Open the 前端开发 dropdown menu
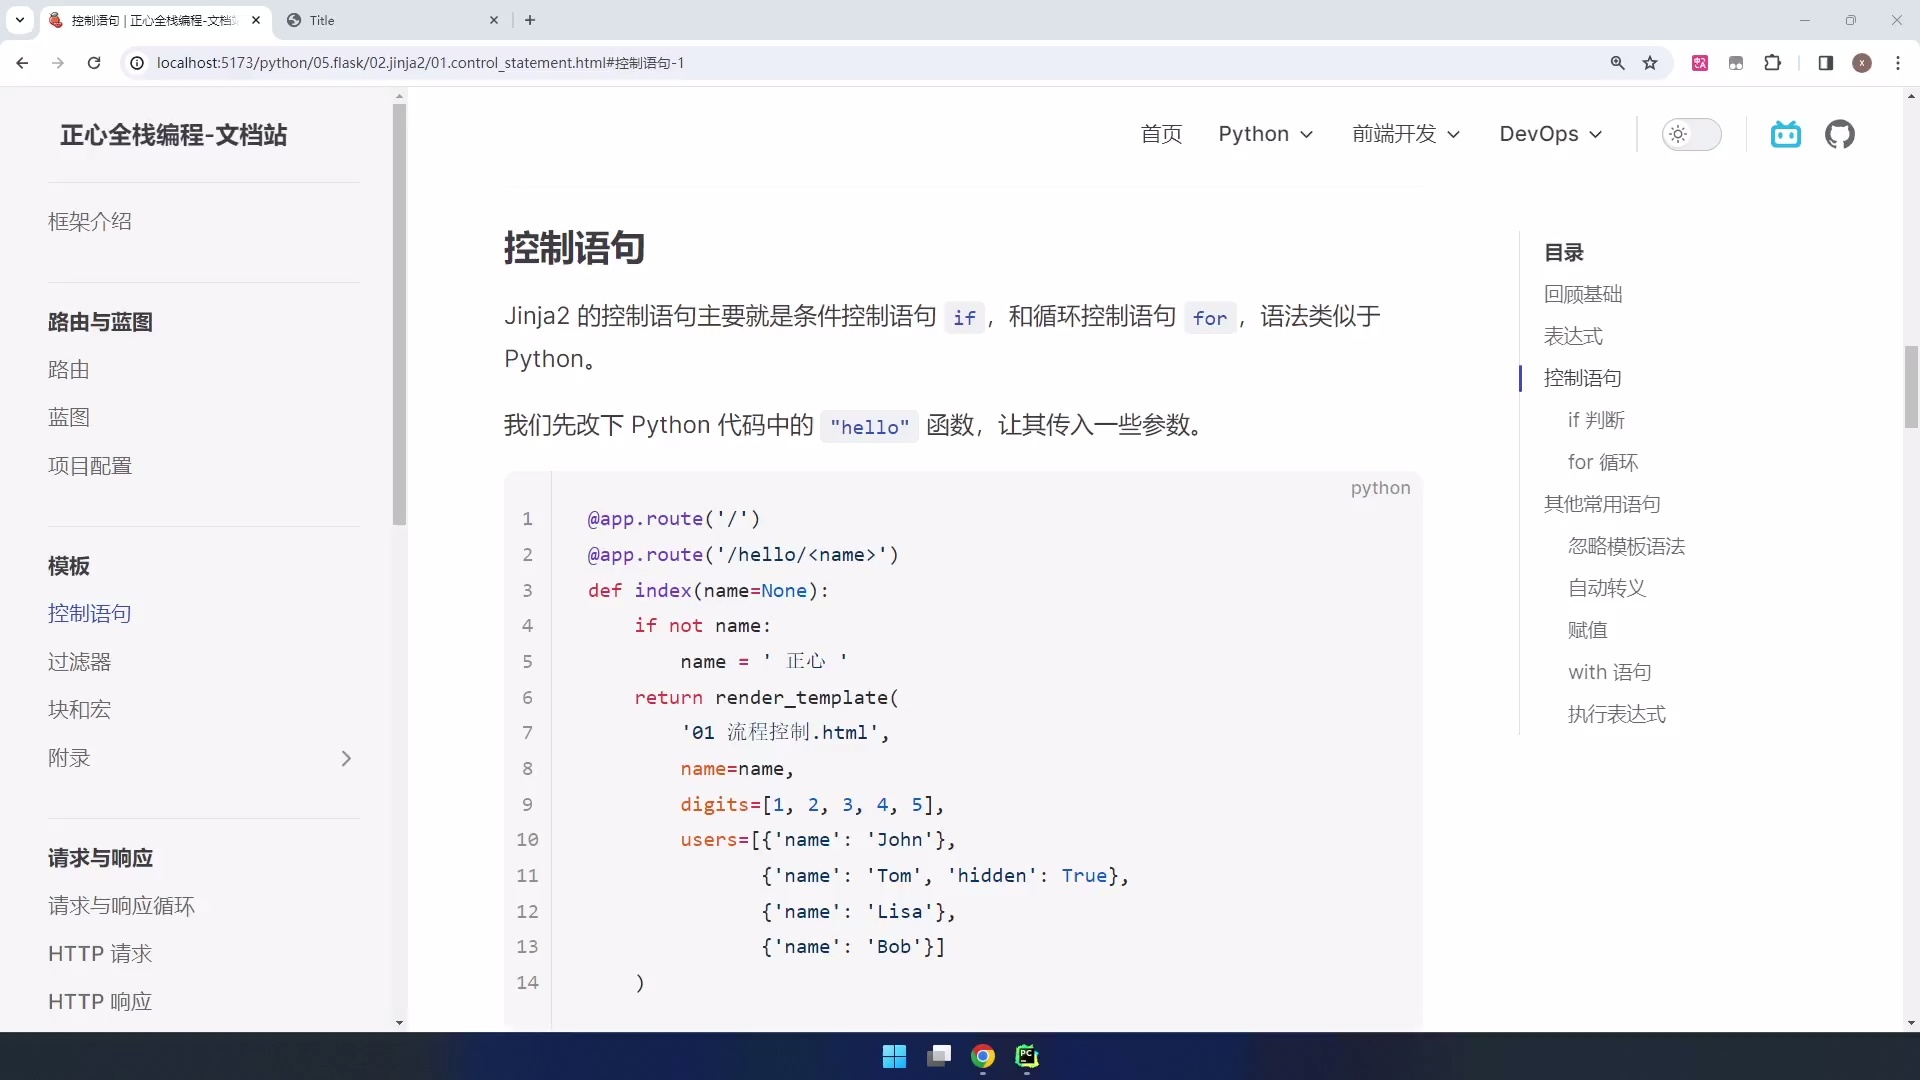This screenshot has height=1080, width=1920. pos(1405,134)
